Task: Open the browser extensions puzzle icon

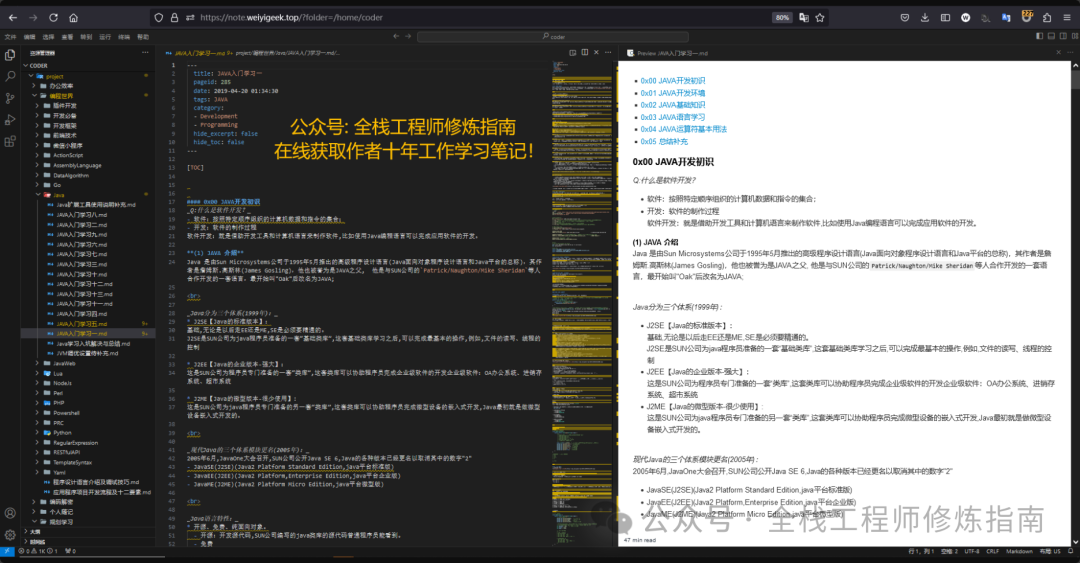Action: pyautogui.click(x=1046, y=18)
